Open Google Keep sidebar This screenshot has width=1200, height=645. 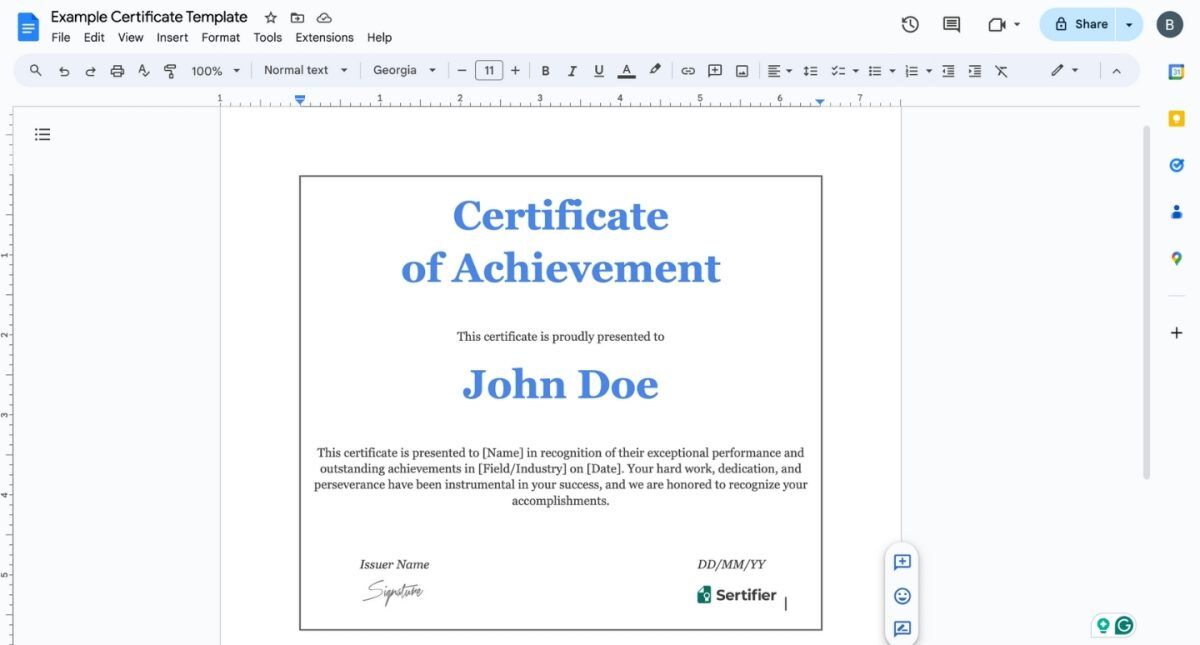click(x=1176, y=117)
